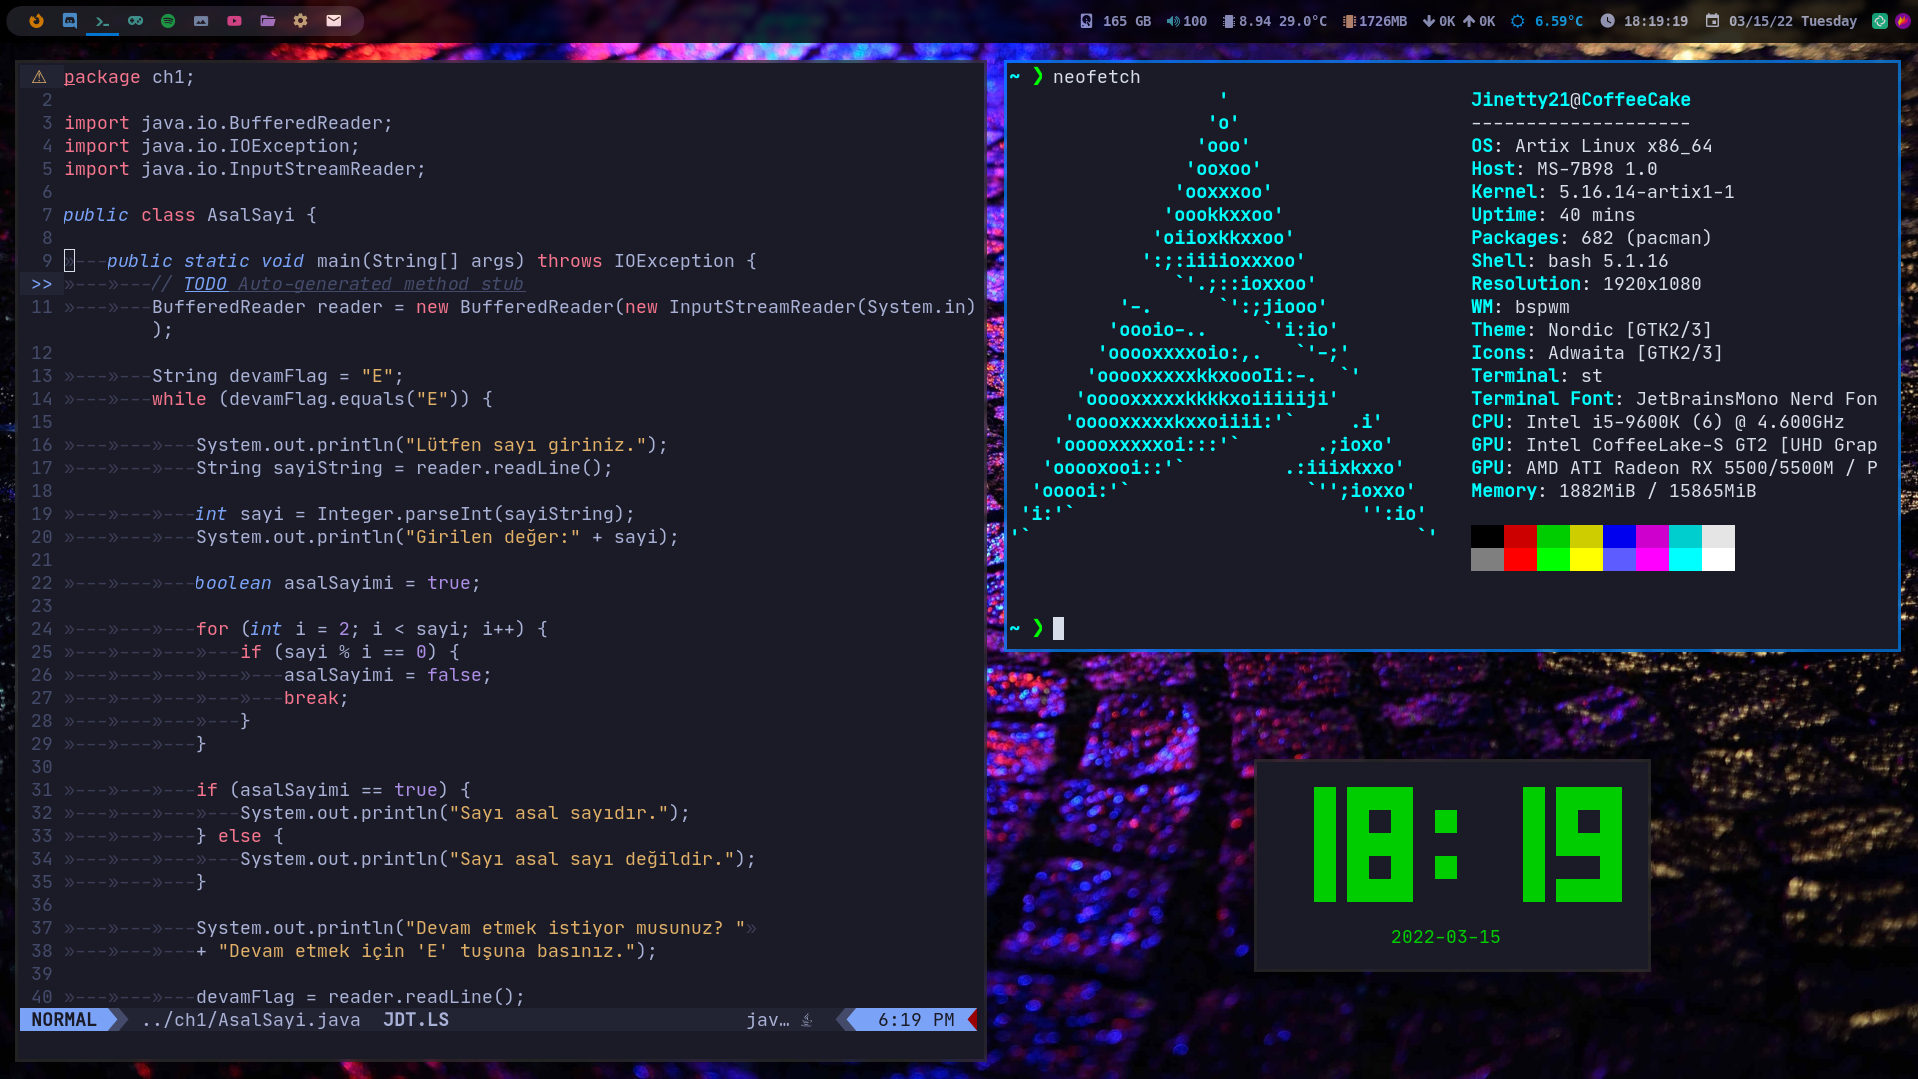Click the Kernel line in neofetch output
The width and height of the screenshot is (1918, 1079).
coord(1602,192)
